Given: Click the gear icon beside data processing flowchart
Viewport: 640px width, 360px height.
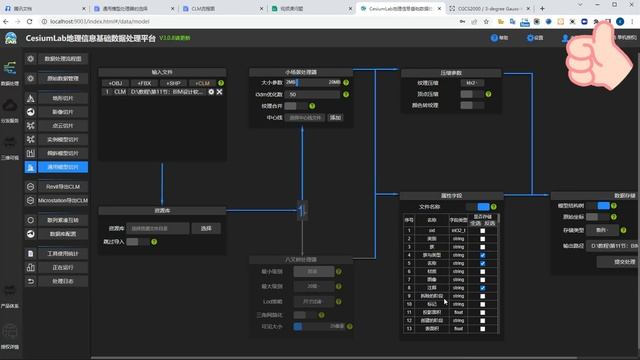Looking at the screenshot, I should (x=31, y=59).
